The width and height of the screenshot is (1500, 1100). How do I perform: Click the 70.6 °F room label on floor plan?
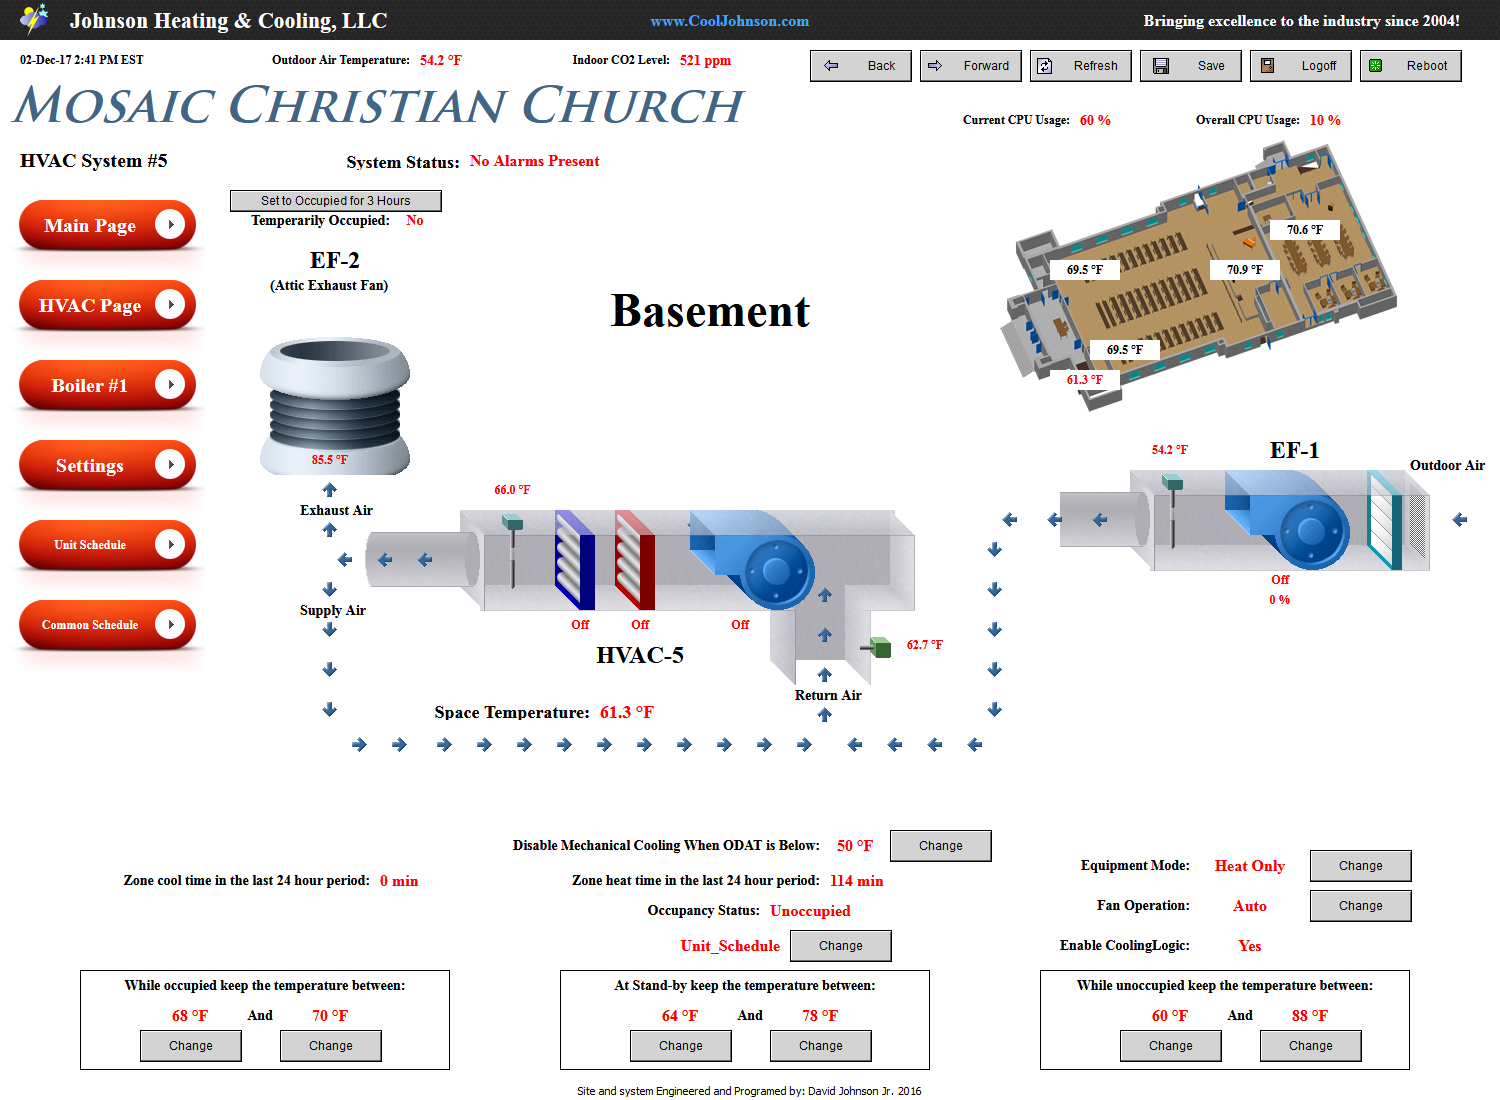pos(1304,230)
